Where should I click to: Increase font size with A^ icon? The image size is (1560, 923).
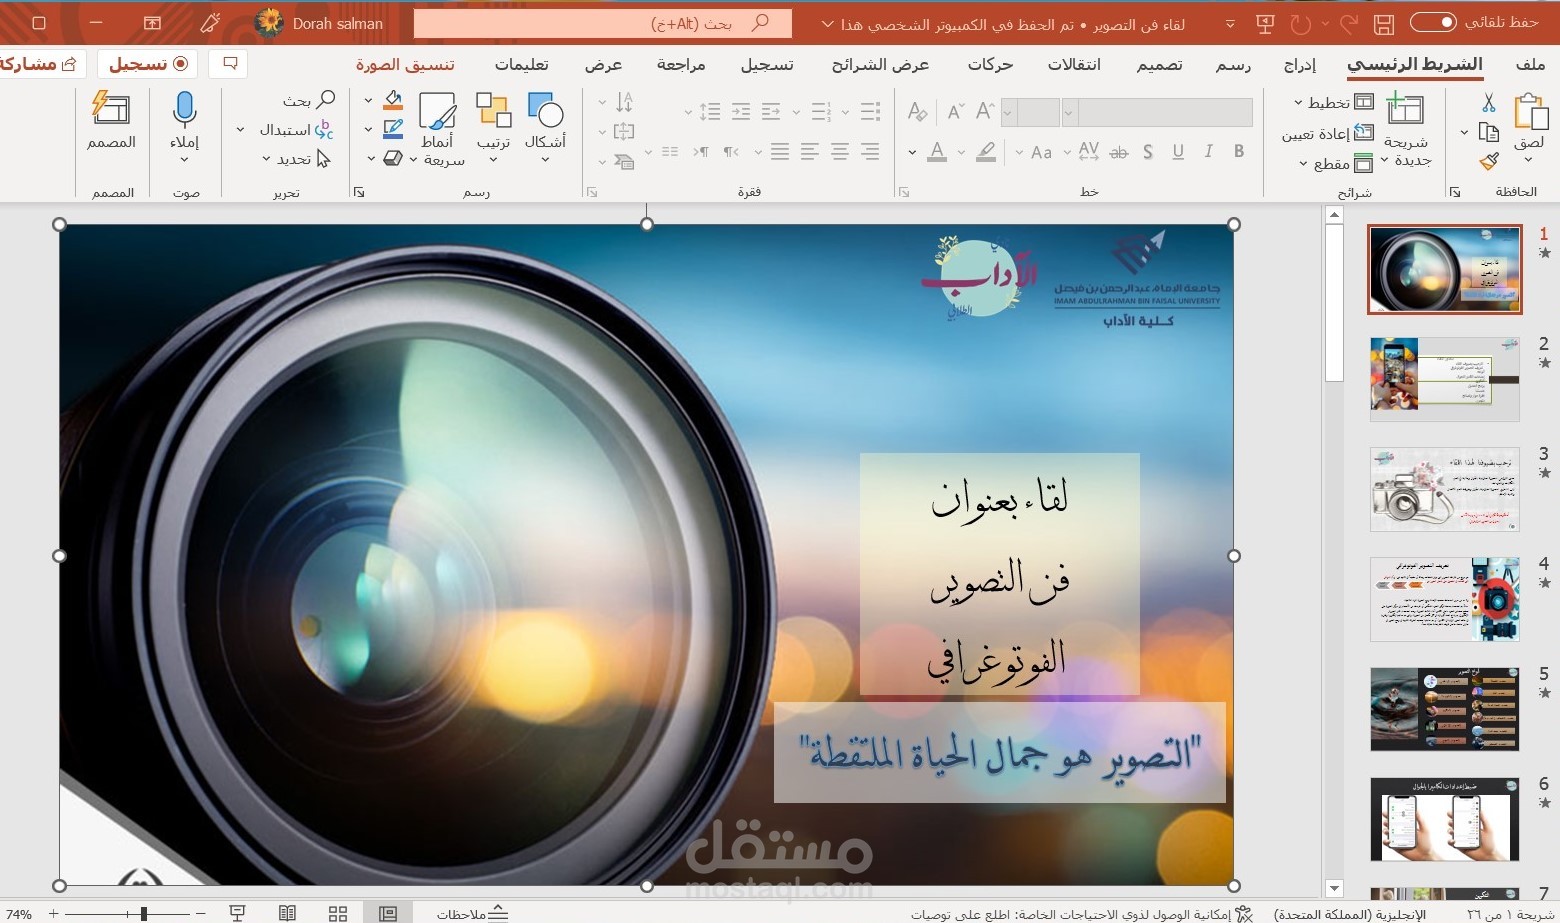coord(986,110)
